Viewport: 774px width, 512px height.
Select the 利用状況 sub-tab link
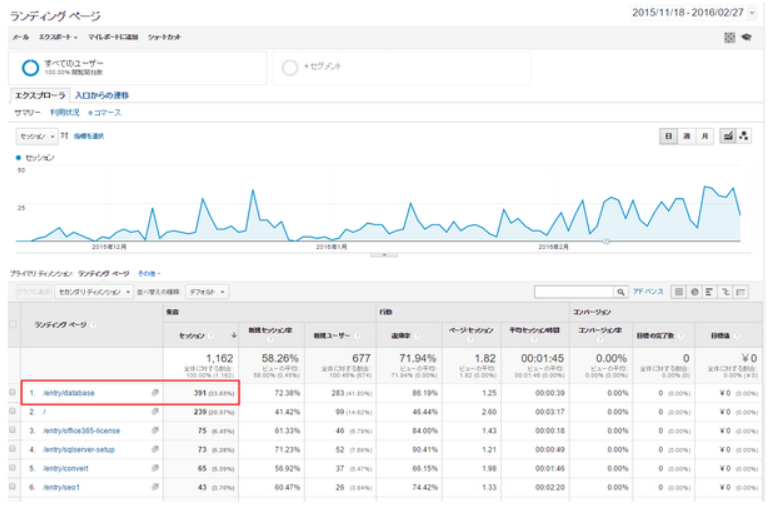tap(65, 113)
